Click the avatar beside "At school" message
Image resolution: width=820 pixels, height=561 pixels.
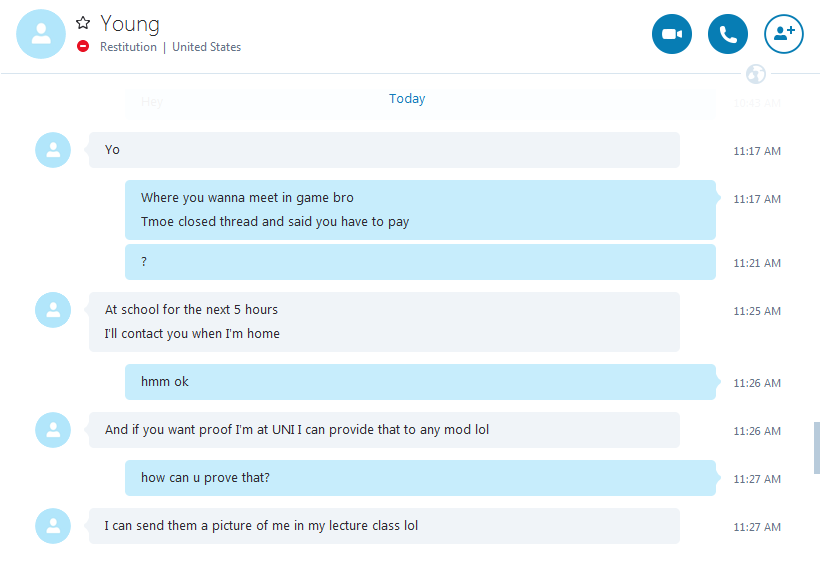tap(53, 310)
